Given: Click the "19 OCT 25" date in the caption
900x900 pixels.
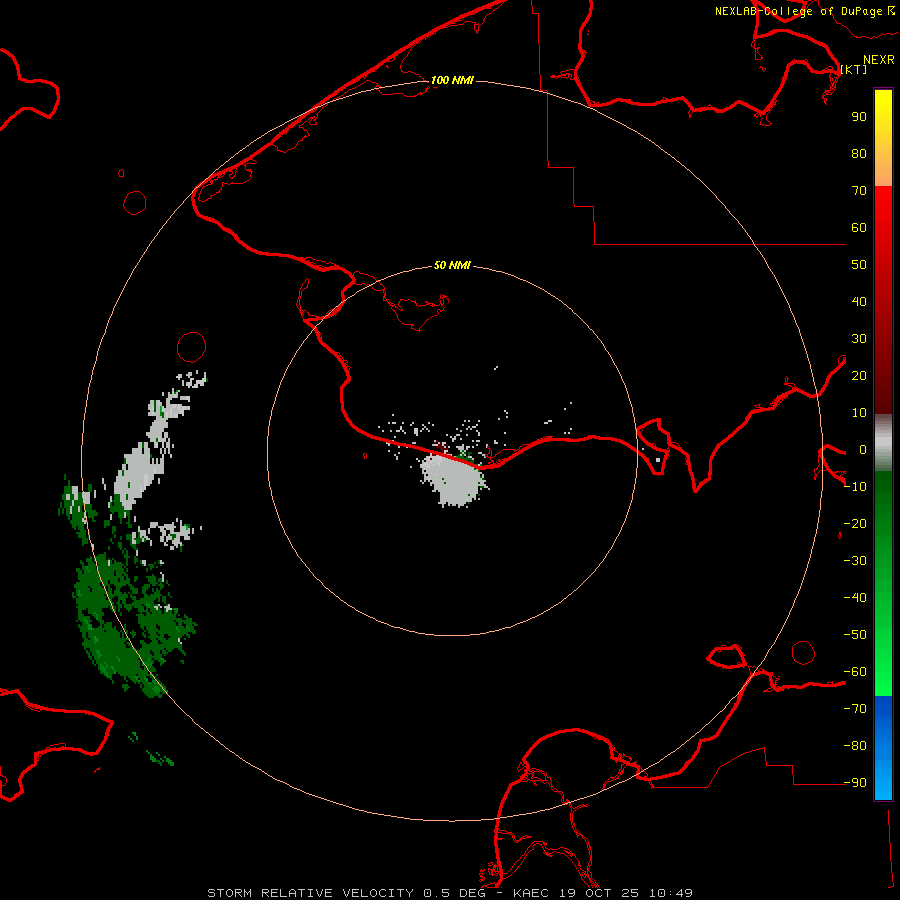Looking at the screenshot, I should pyautogui.click(x=599, y=893).
